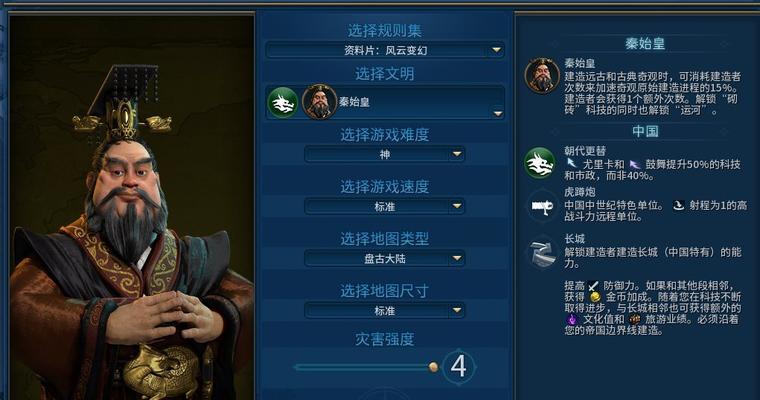The height and width of the screenshot is (400, 760).
Task: Click the gold coin icon in 长城 description
Action: tap(595, 296)
